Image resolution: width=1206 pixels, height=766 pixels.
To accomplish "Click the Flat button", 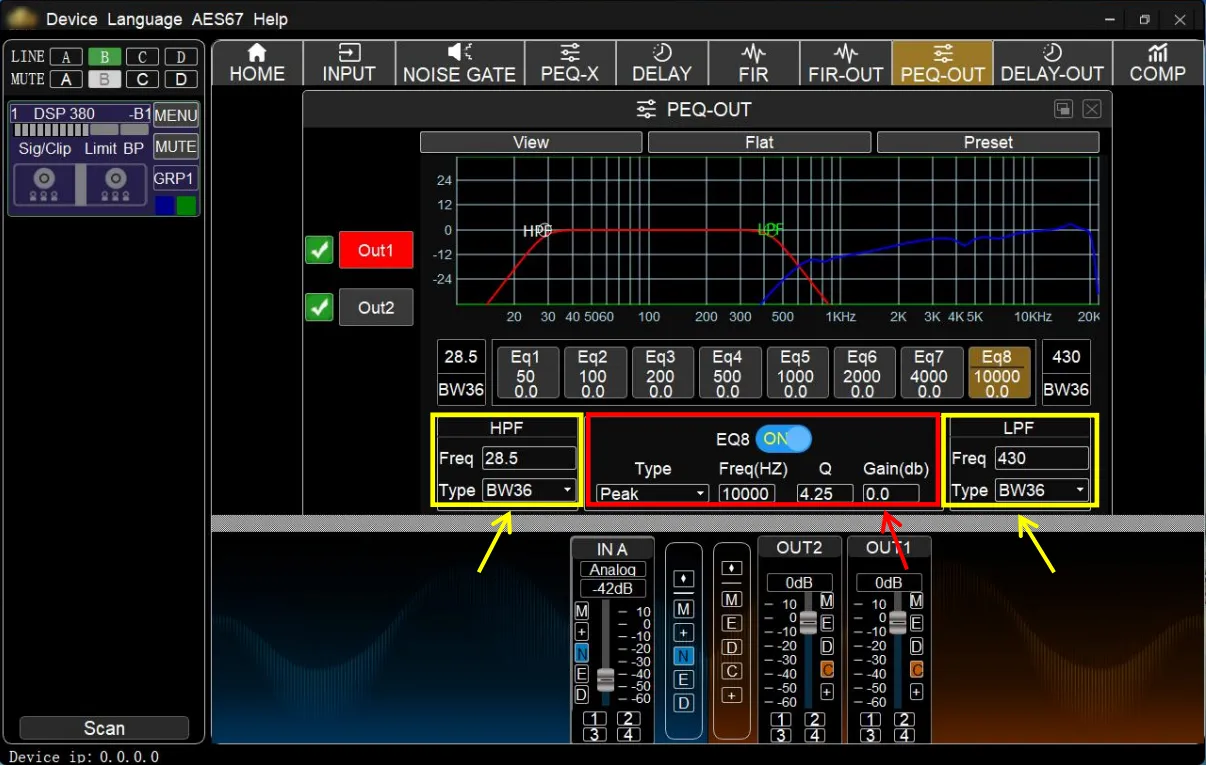I will click(759, 142).
